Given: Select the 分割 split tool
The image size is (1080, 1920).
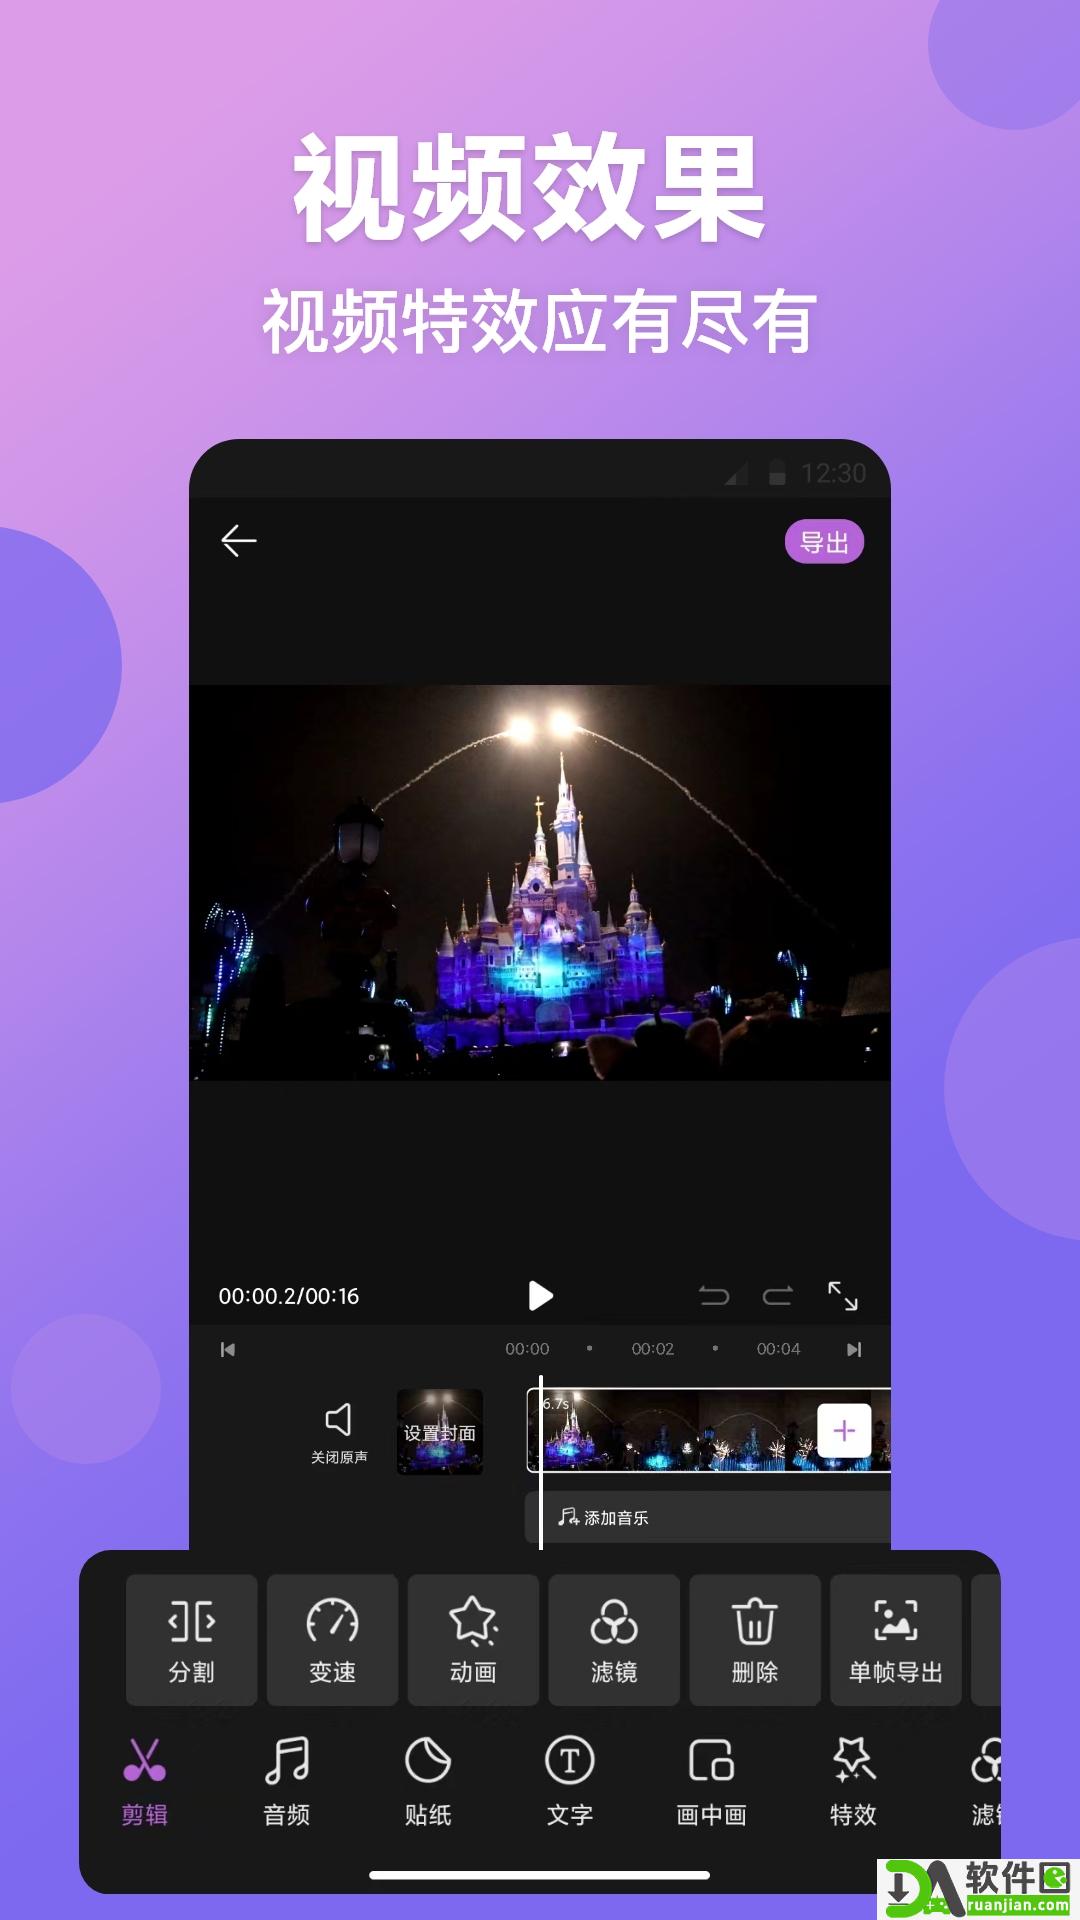Looking at the screenshot, I should [x=192, y=1640].
